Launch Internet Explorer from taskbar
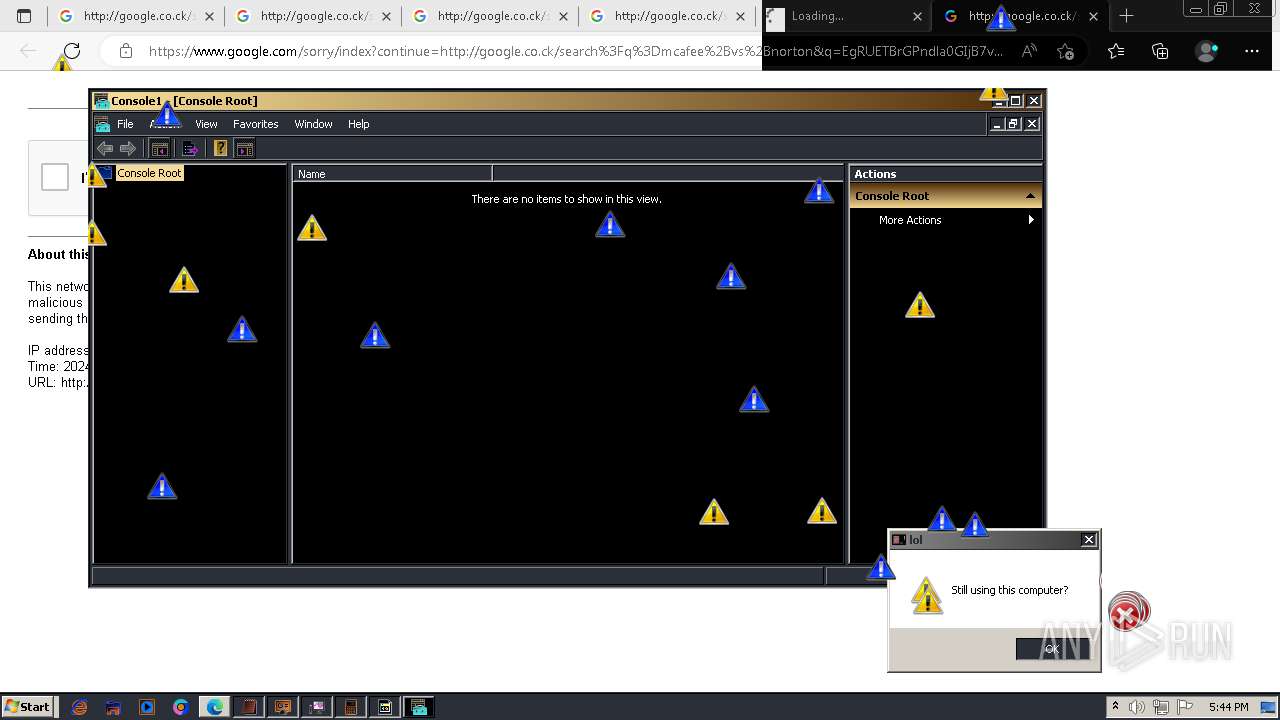This screenshot has width=1280, height=720. coord(79,707)
